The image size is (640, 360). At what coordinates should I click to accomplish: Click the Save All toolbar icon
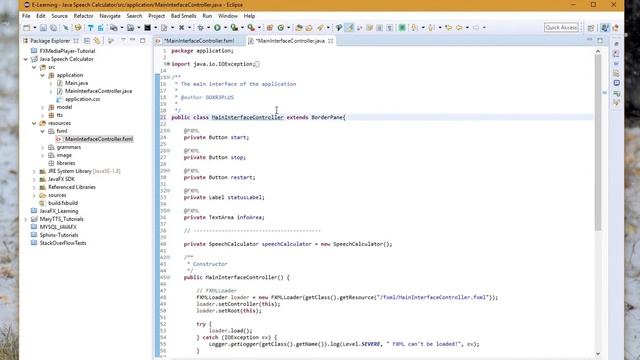53,28
